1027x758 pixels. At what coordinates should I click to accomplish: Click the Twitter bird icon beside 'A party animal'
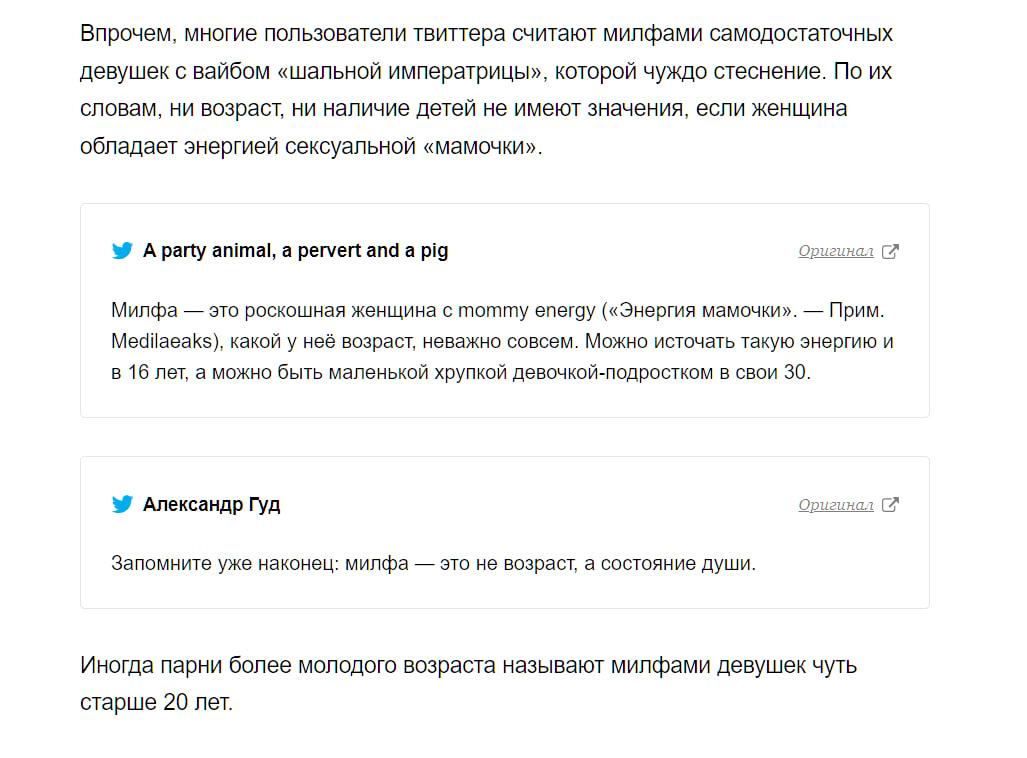tap(122, 251)
